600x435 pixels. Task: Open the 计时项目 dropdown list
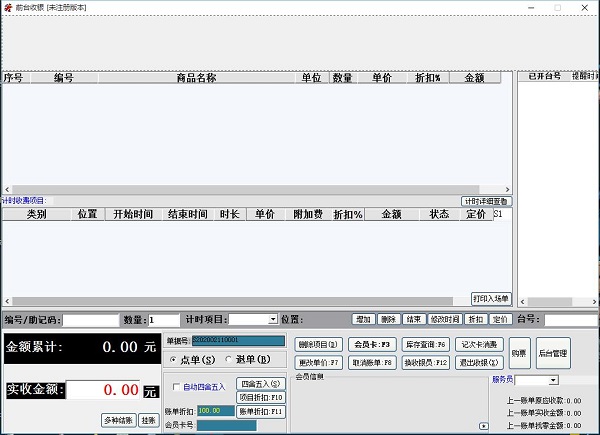tap(272, 319)
